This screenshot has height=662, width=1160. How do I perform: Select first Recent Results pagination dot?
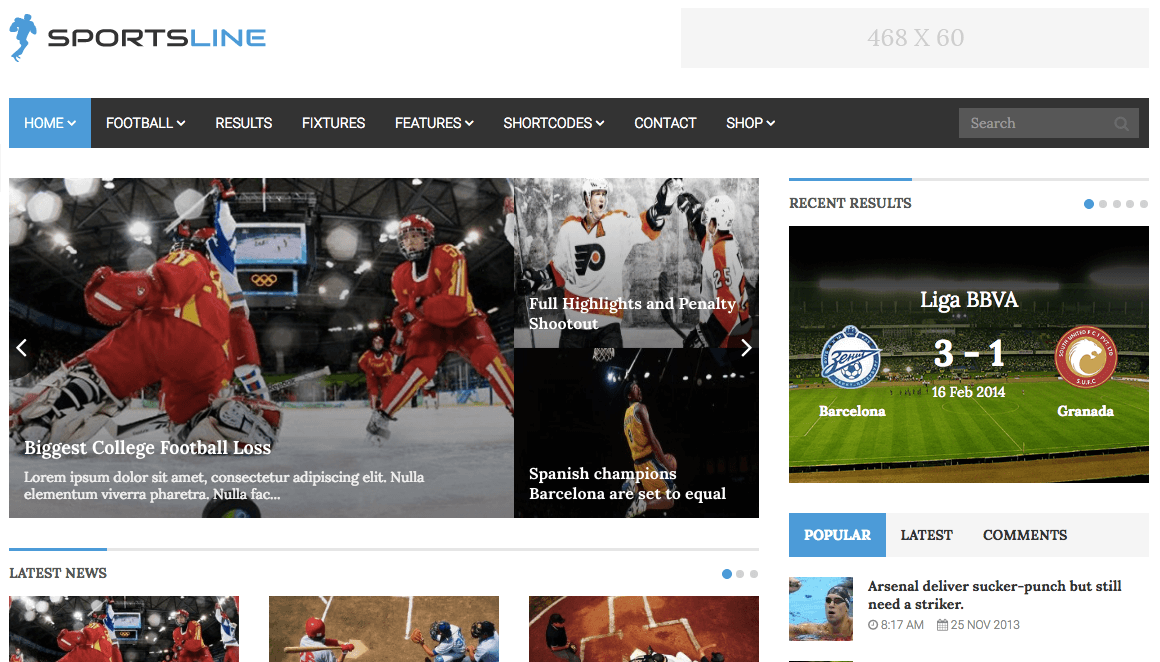[1089, 204]
